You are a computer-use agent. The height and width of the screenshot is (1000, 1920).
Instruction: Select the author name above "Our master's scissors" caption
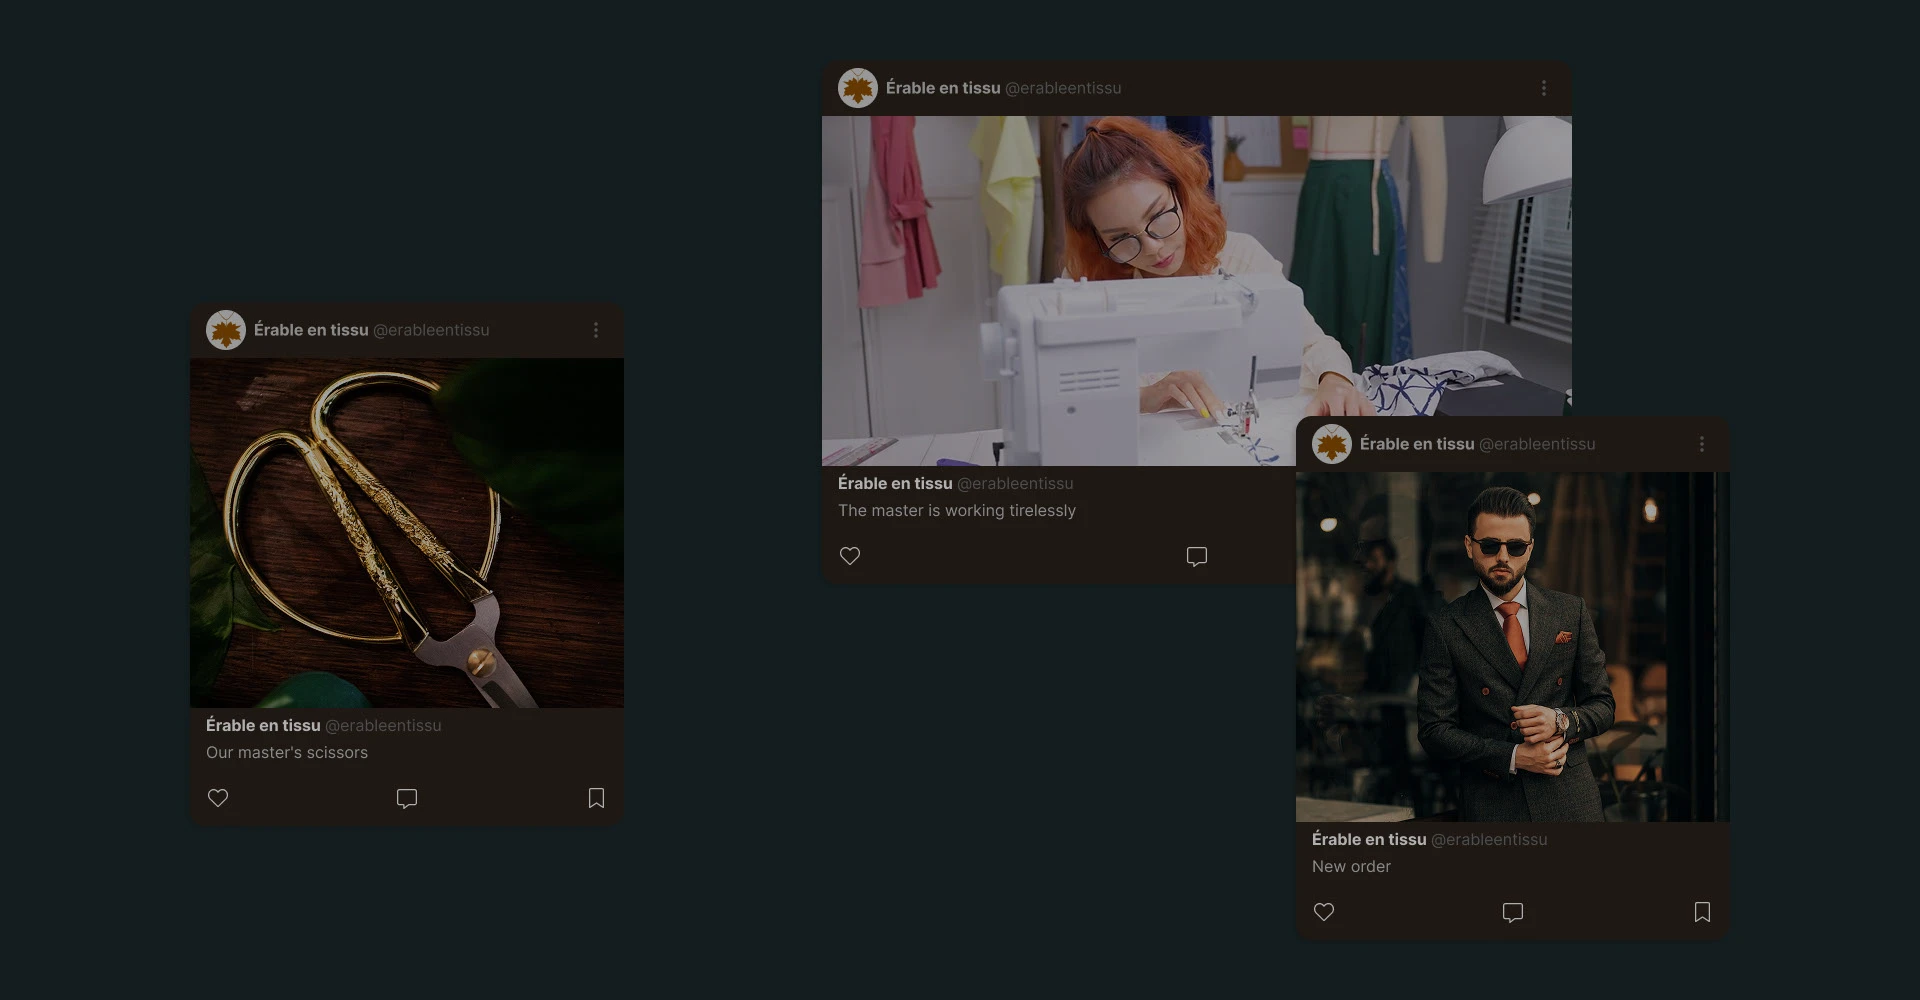tap(263, 725)
